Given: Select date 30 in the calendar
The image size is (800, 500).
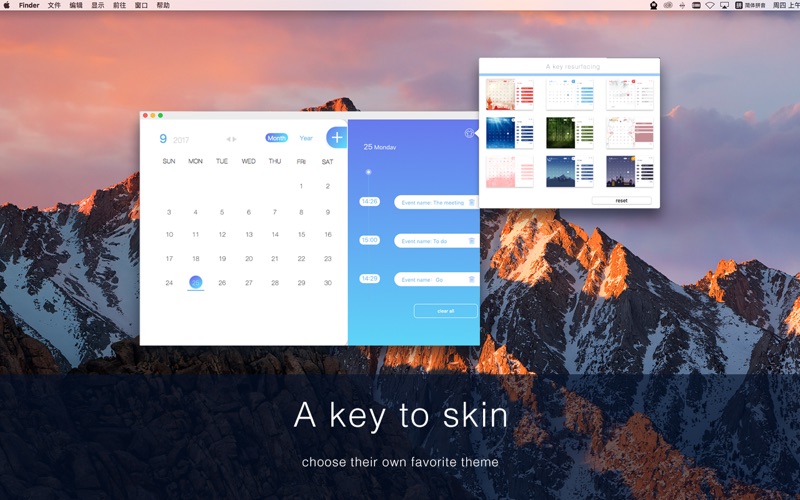Looking at the screenshot, I should pos(328,283).
